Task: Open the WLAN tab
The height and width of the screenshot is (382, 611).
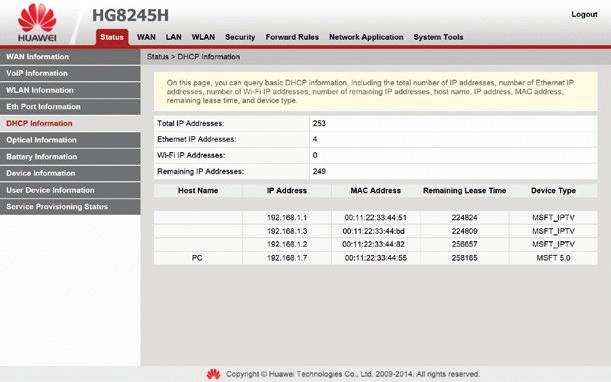Action: [x=203, y=37]
